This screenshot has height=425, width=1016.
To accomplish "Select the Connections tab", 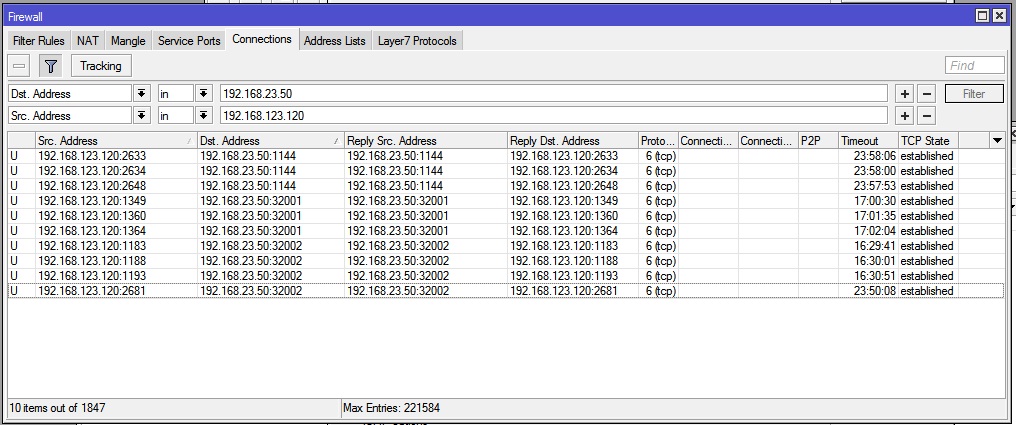I will pos(262,40).
